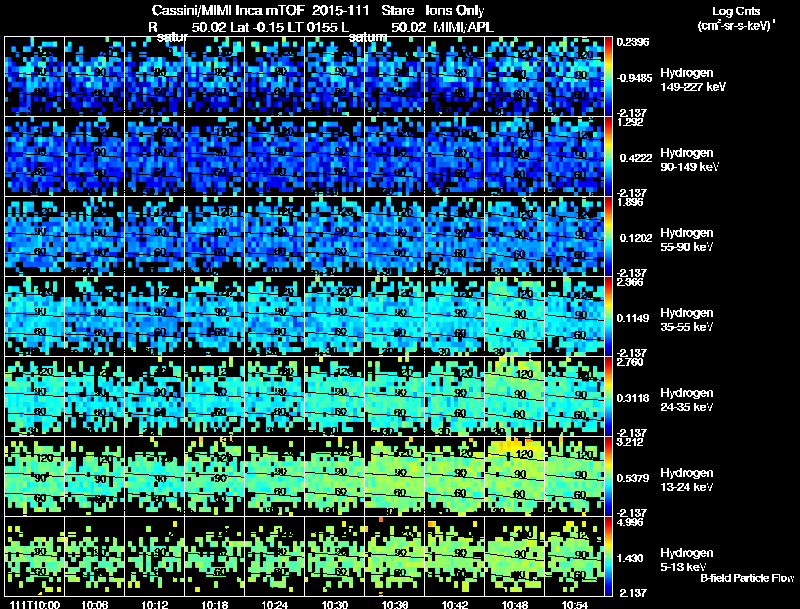Click the color bar for the 149-227 keV row
800x609 pixels.
click(x=608, y=77)
